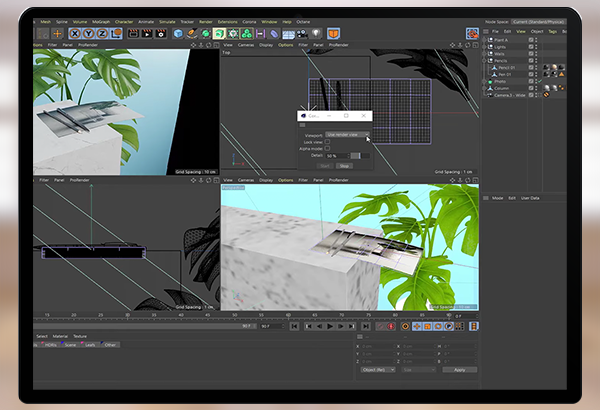Toggle the Z axis lock
Screen dimensions: 600x410
coord(102,34)
